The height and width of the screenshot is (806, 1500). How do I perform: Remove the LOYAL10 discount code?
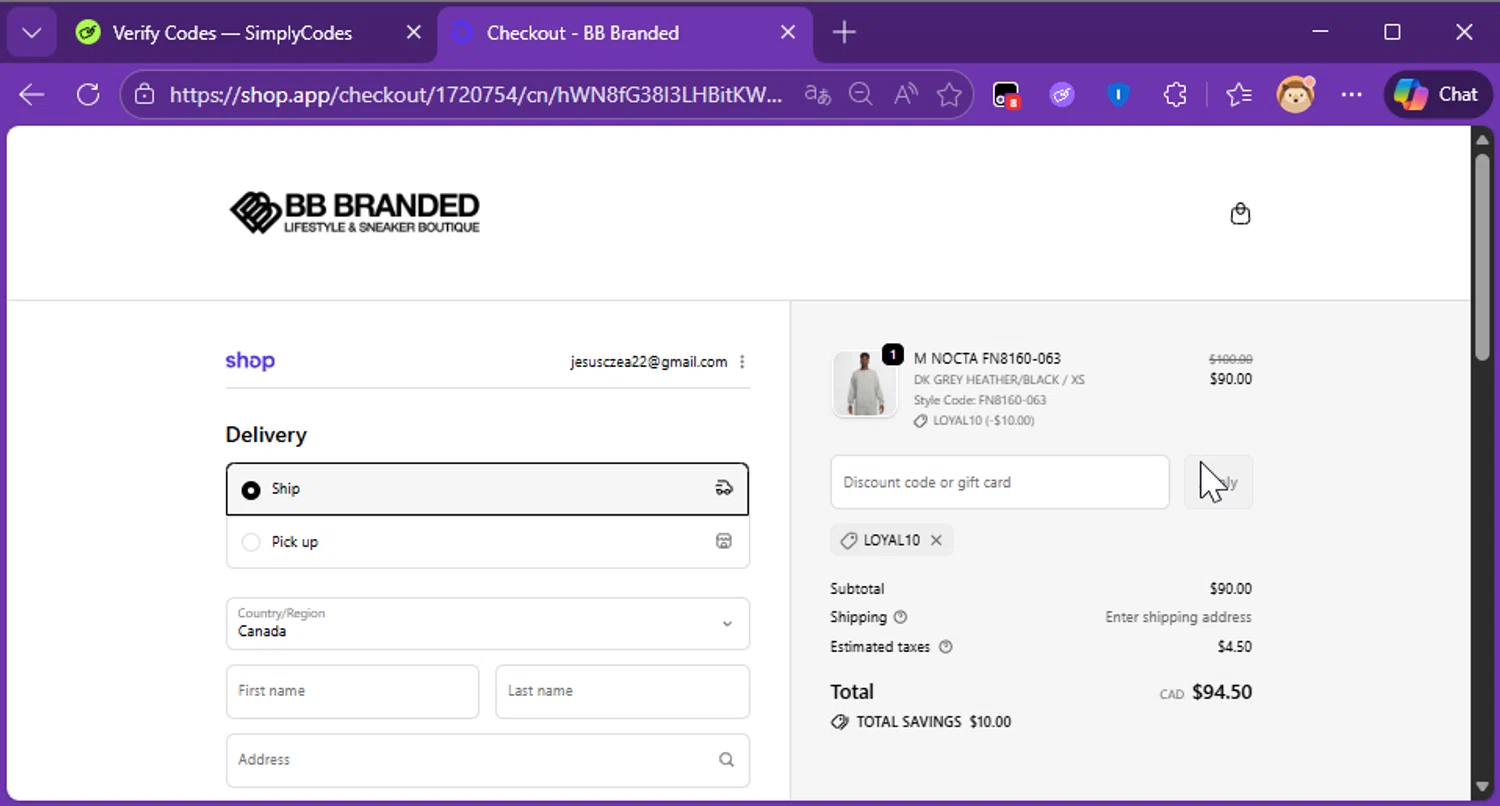coord(936,540)
